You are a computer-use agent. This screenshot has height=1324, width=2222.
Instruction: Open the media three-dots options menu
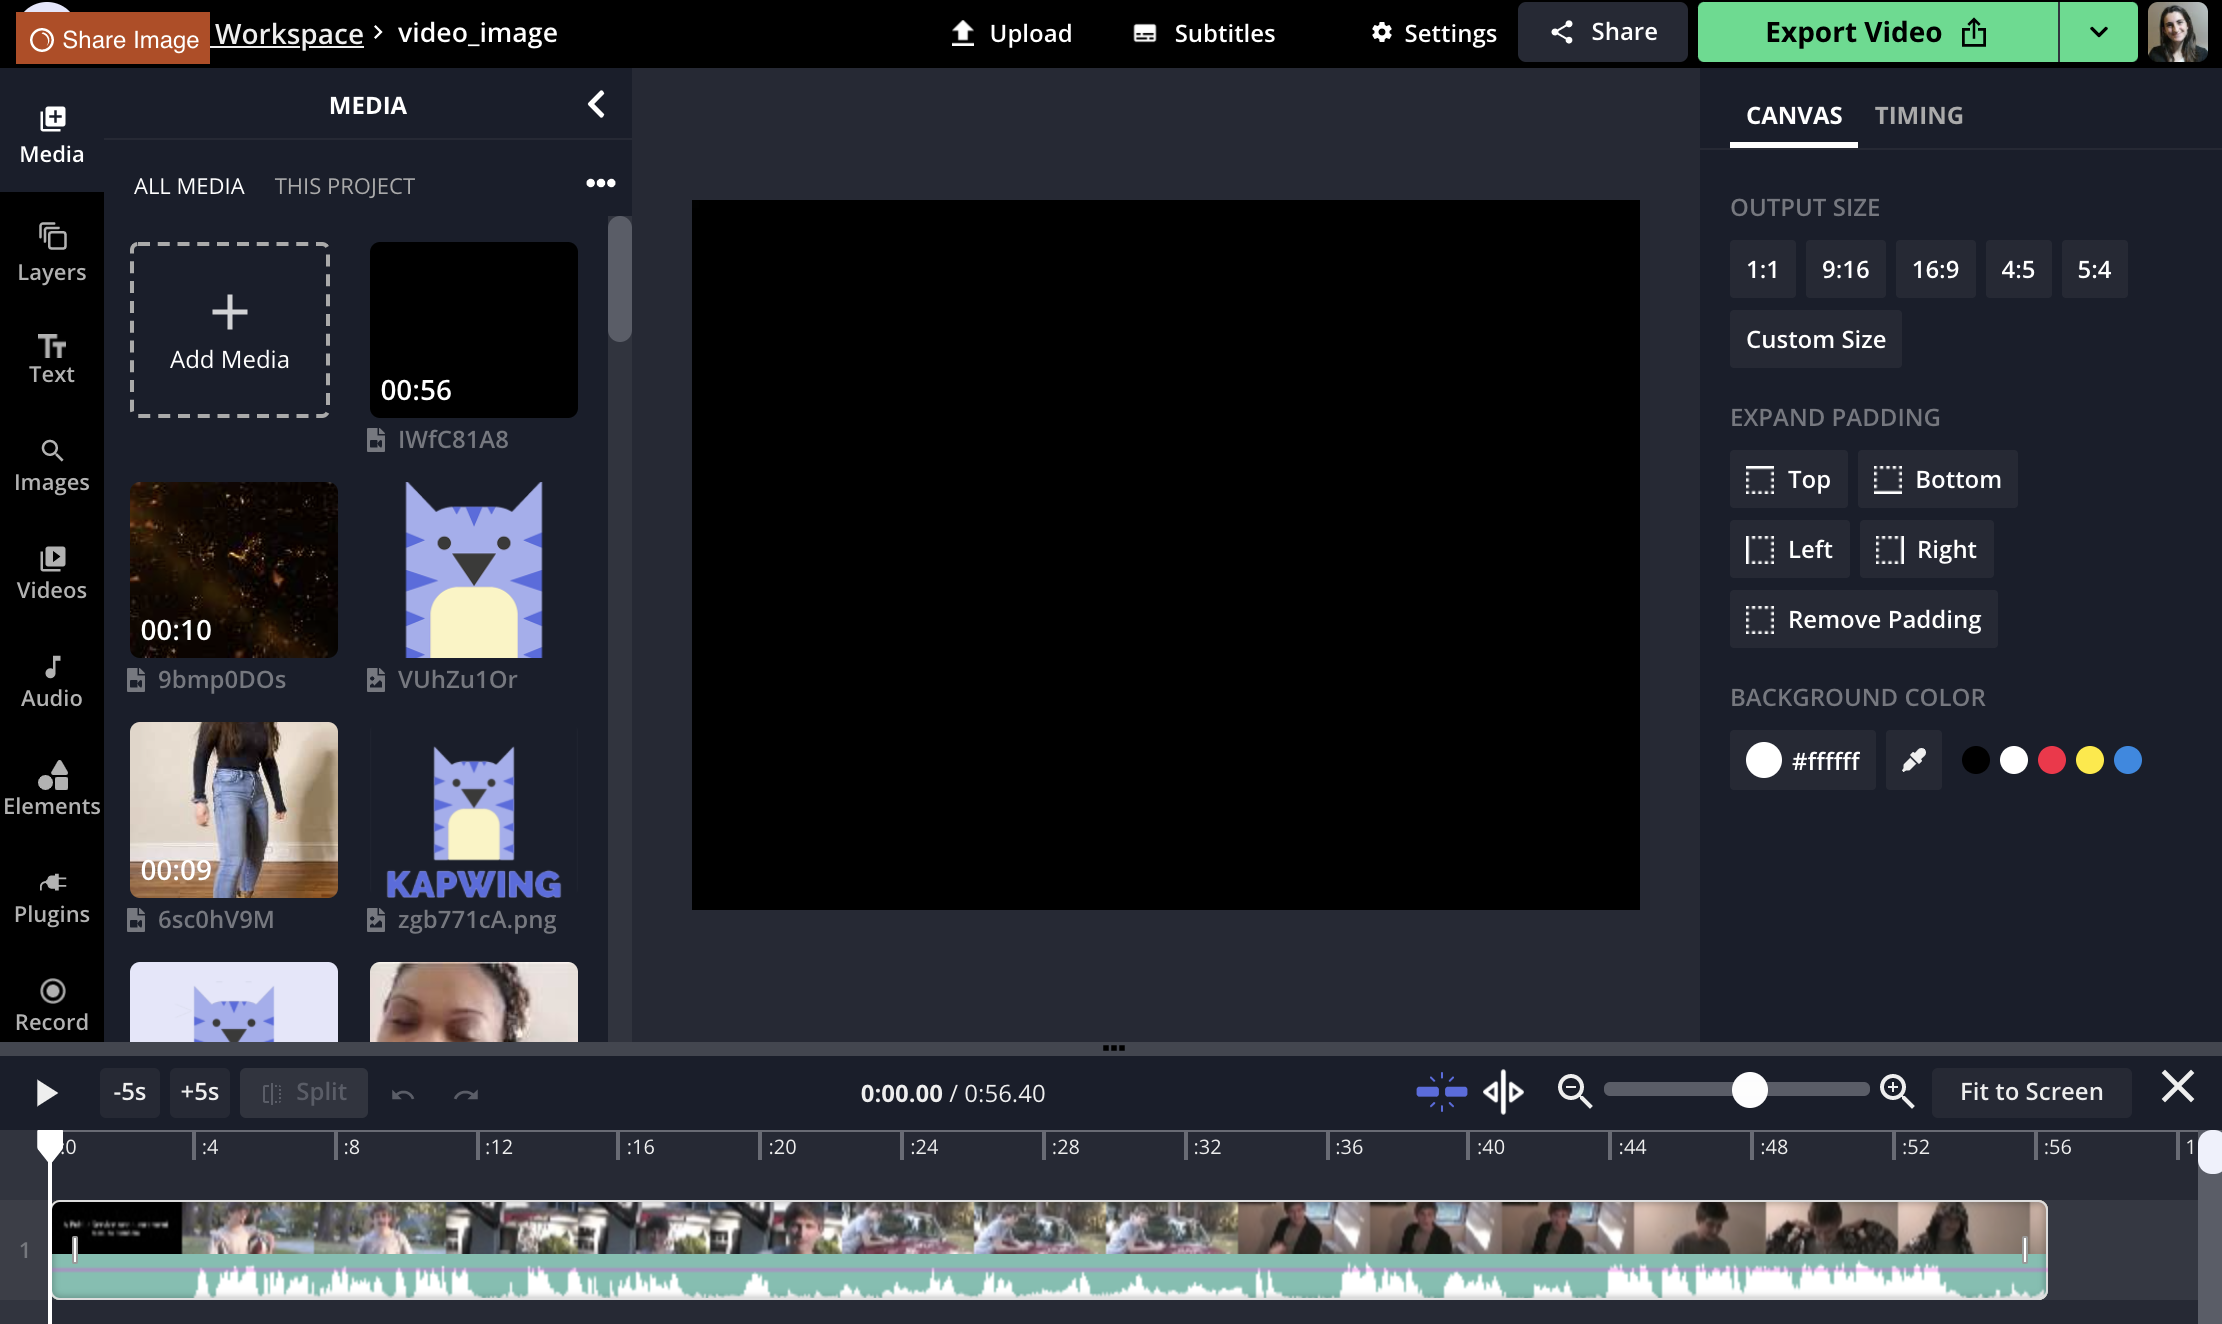(600, 183)
